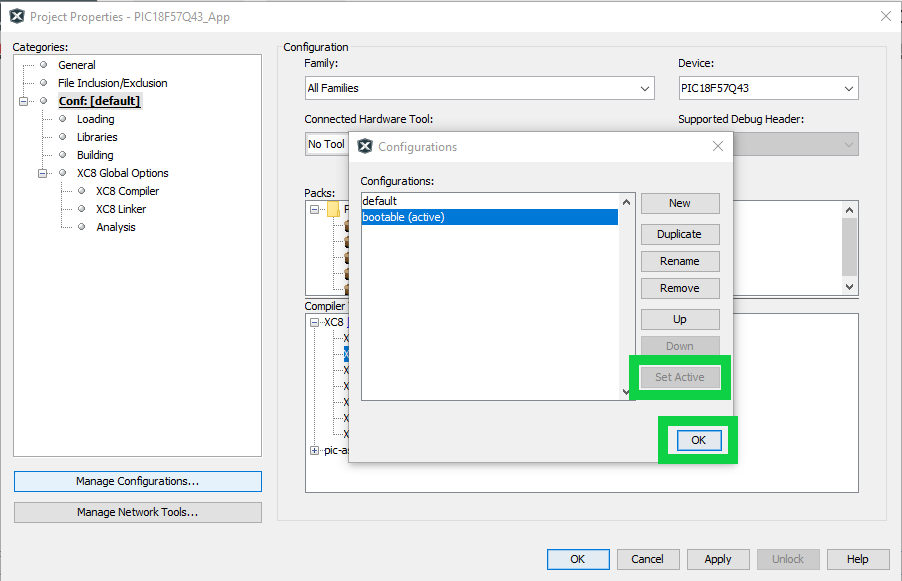Select General category

(x=77, y=65)
